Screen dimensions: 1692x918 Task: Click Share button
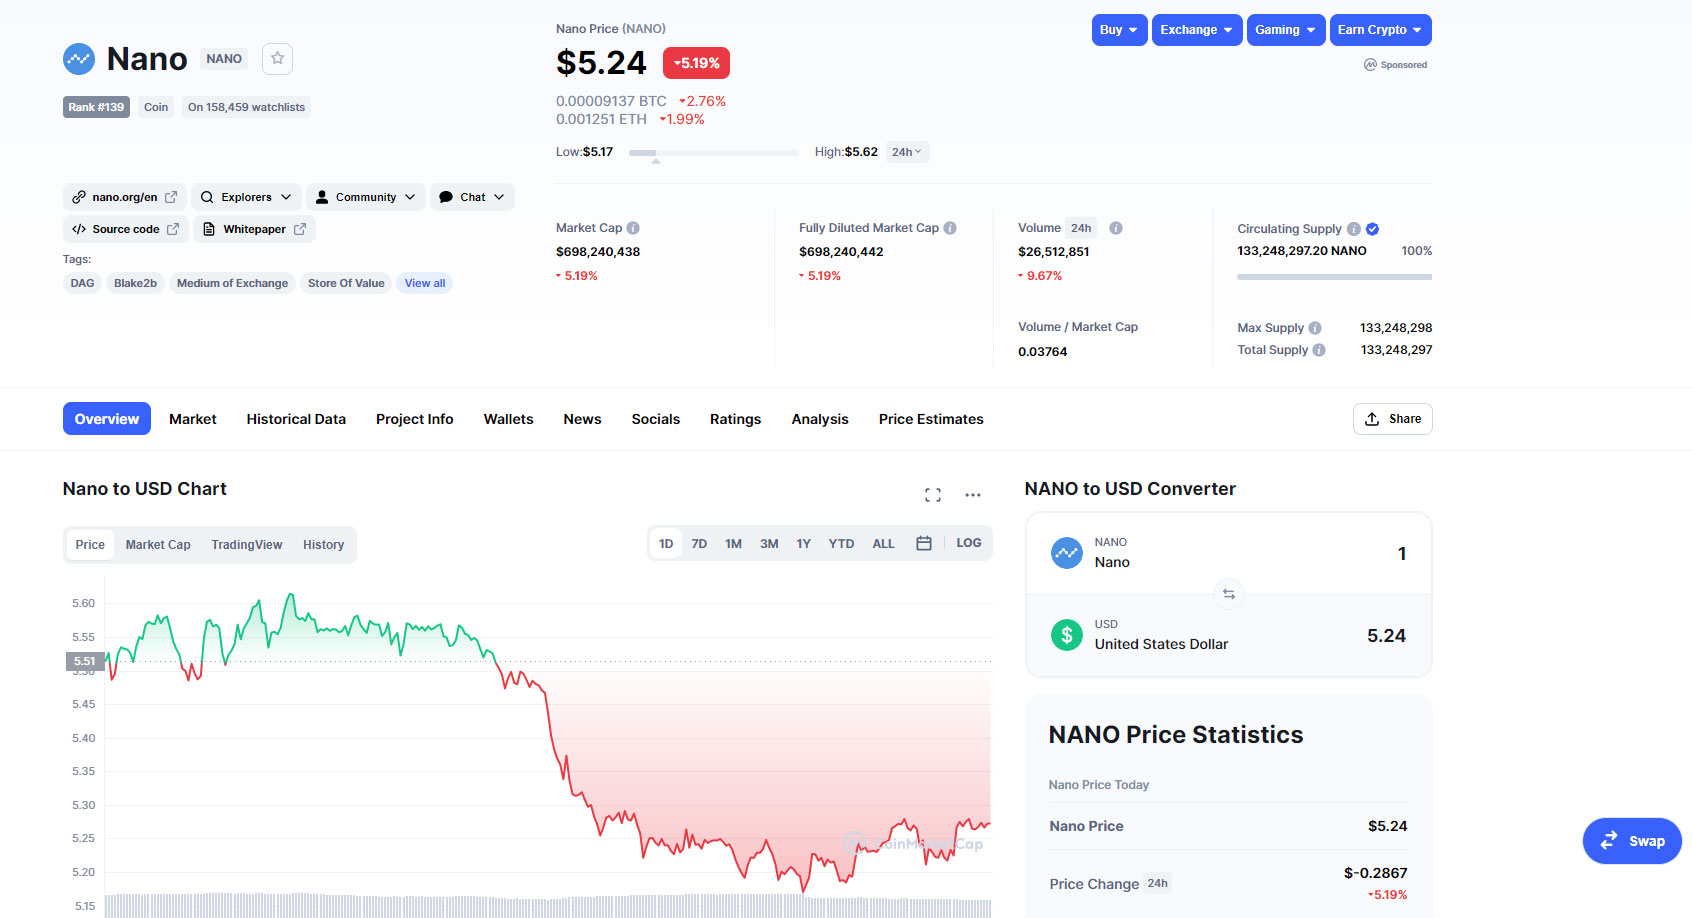coord(1393,419)
